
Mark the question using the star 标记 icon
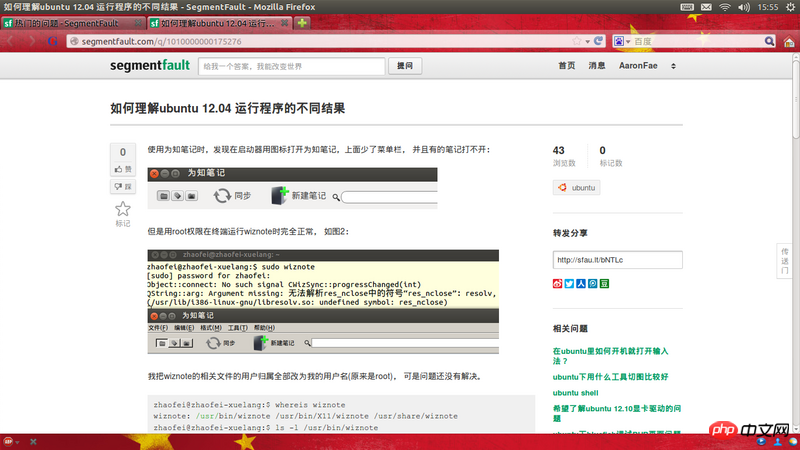coord(122,209)
